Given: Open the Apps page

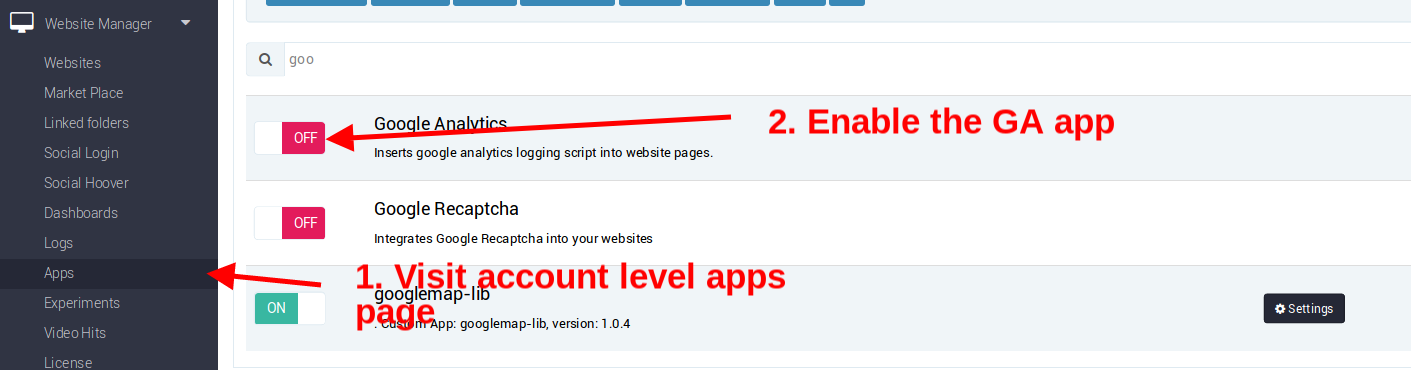Looking at the screenshot, I should pyautogui.click(x=59, y=272).
